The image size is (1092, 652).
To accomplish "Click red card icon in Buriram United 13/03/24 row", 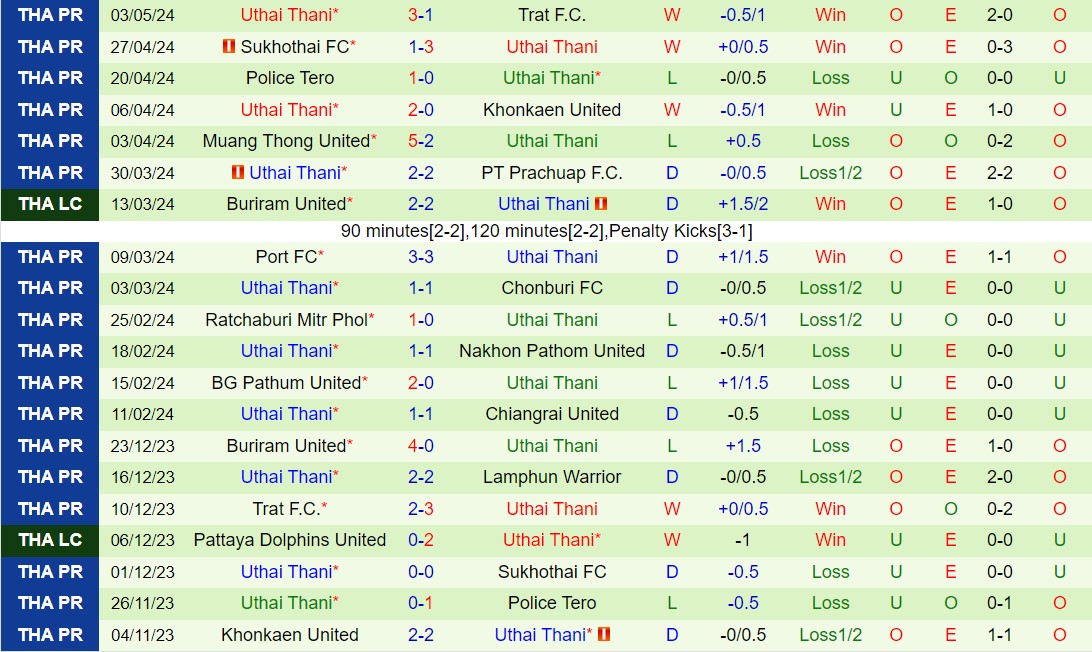I will 601,204.
